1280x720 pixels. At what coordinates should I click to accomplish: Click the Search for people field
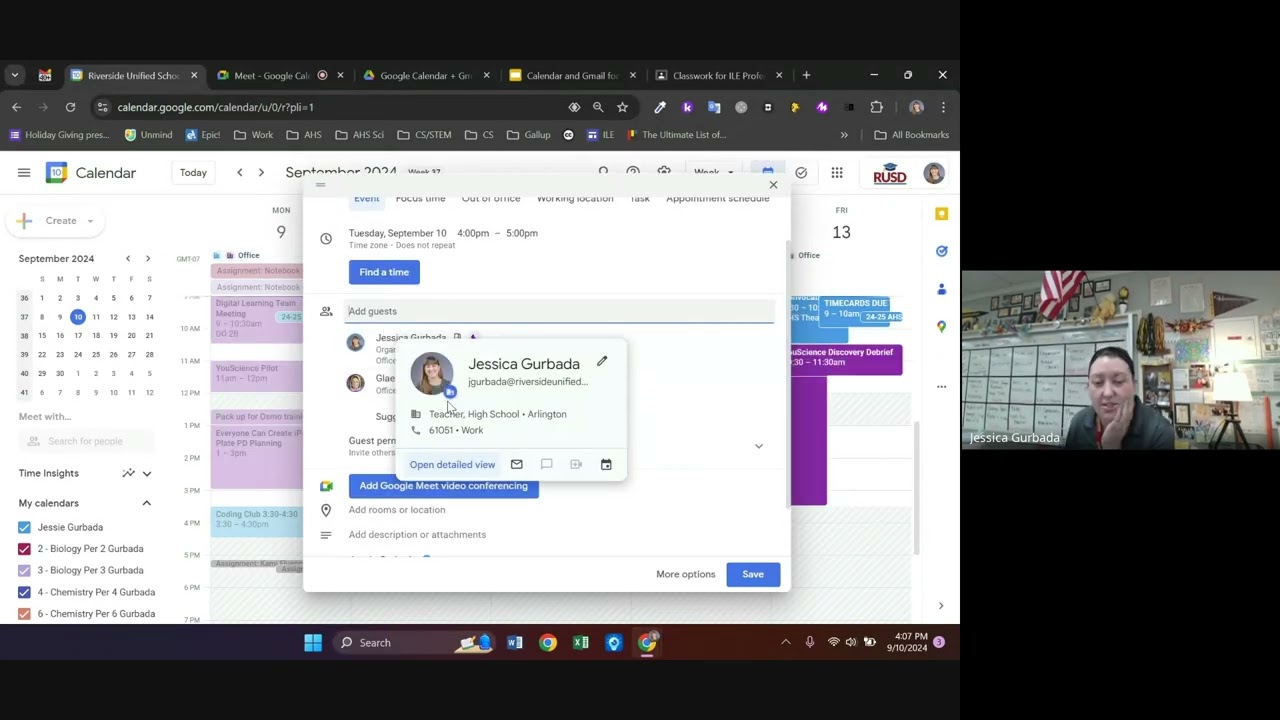[86, 441]
